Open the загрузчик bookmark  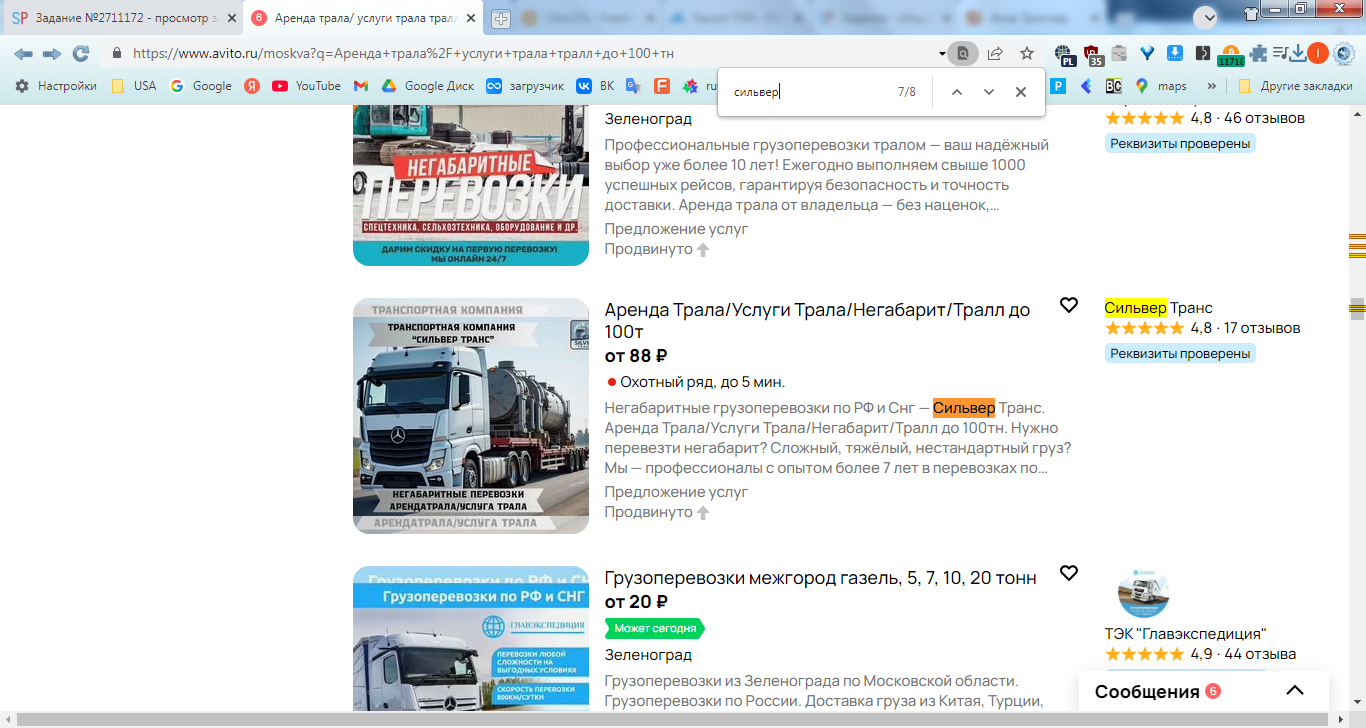pos(525,86)
